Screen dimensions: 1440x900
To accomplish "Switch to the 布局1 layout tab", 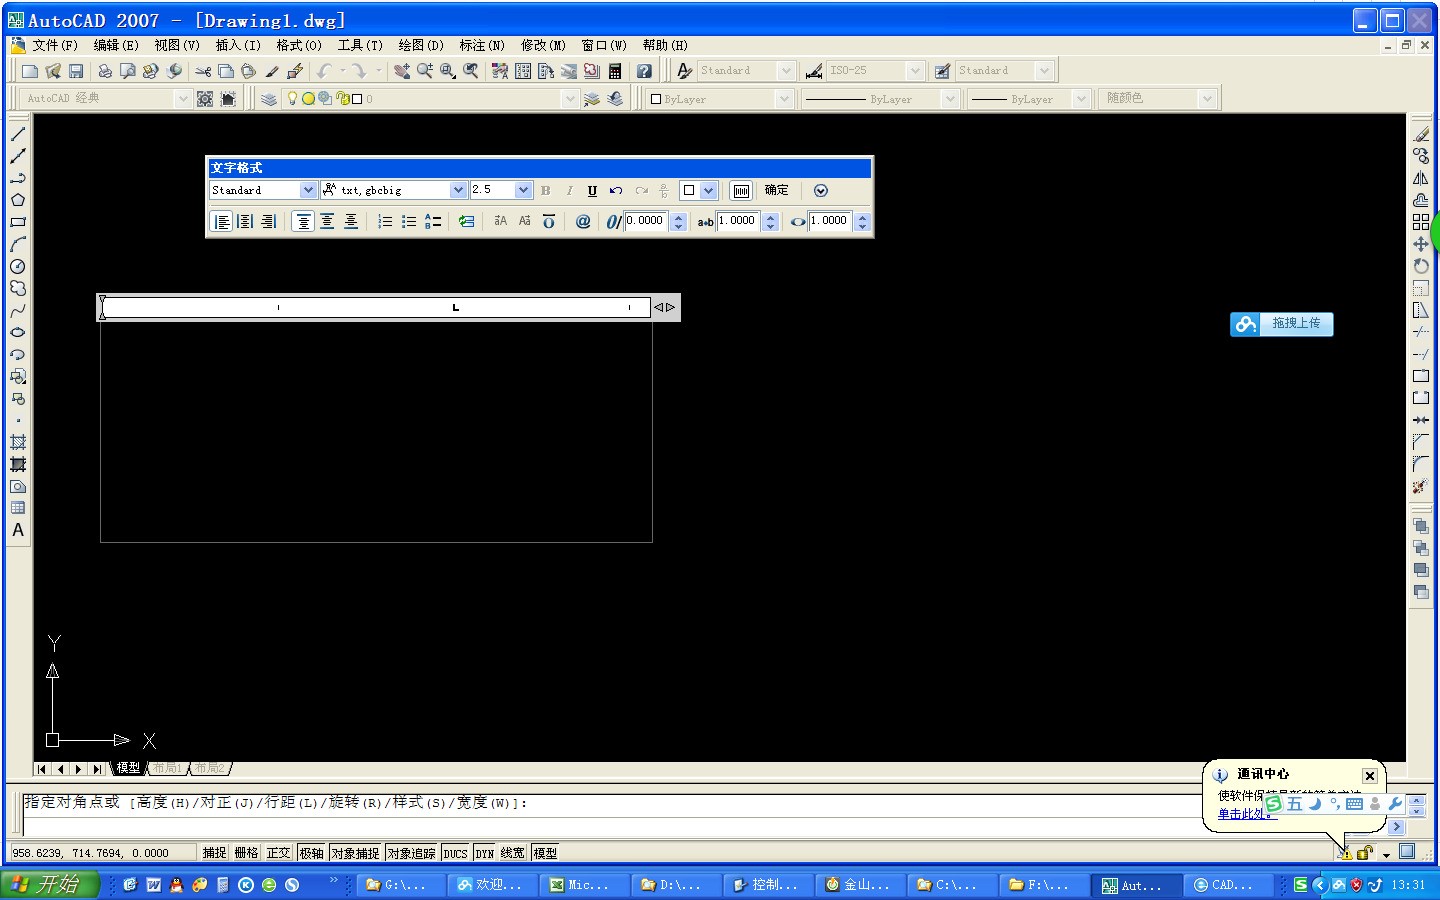I will 167,768.
